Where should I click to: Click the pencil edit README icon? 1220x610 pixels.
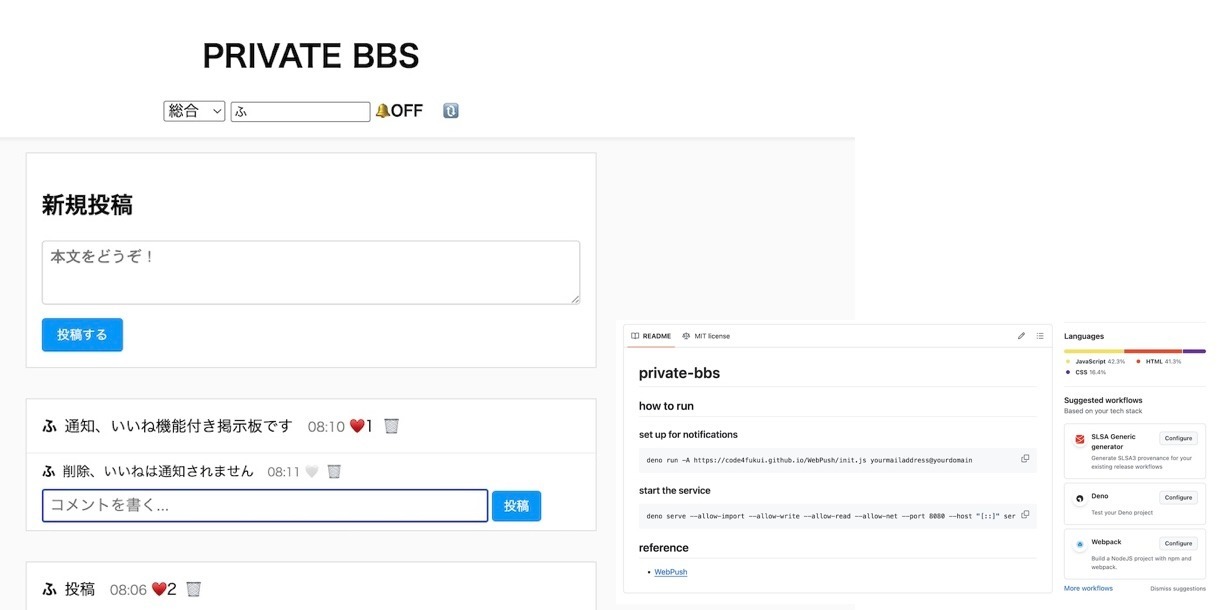pyautogui.click(x=1021, y=336)
